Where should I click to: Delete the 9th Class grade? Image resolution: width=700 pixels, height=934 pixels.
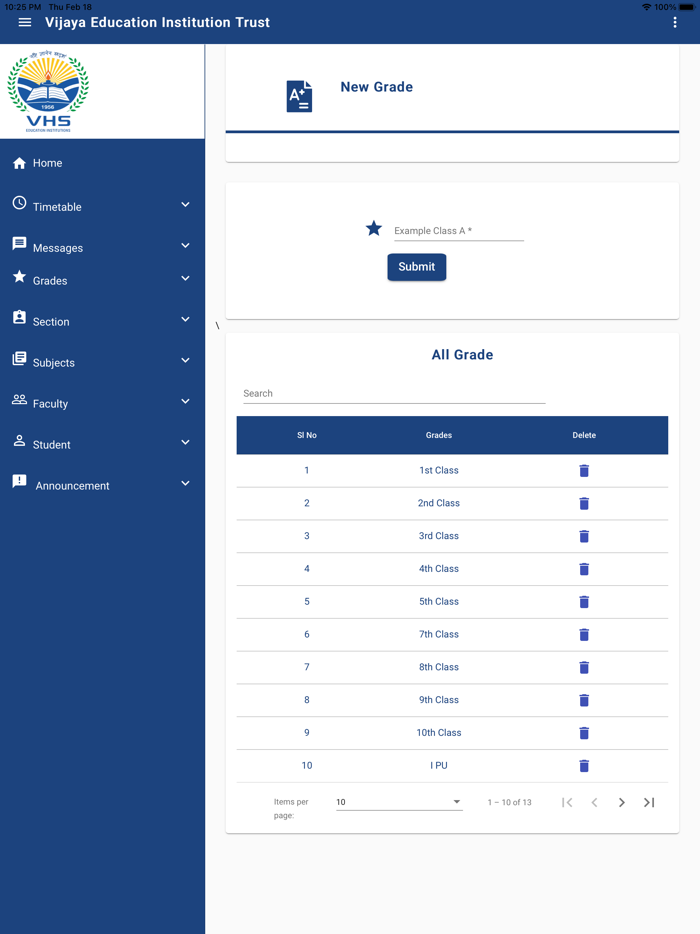pyautogui.click(x=584, y=700)
